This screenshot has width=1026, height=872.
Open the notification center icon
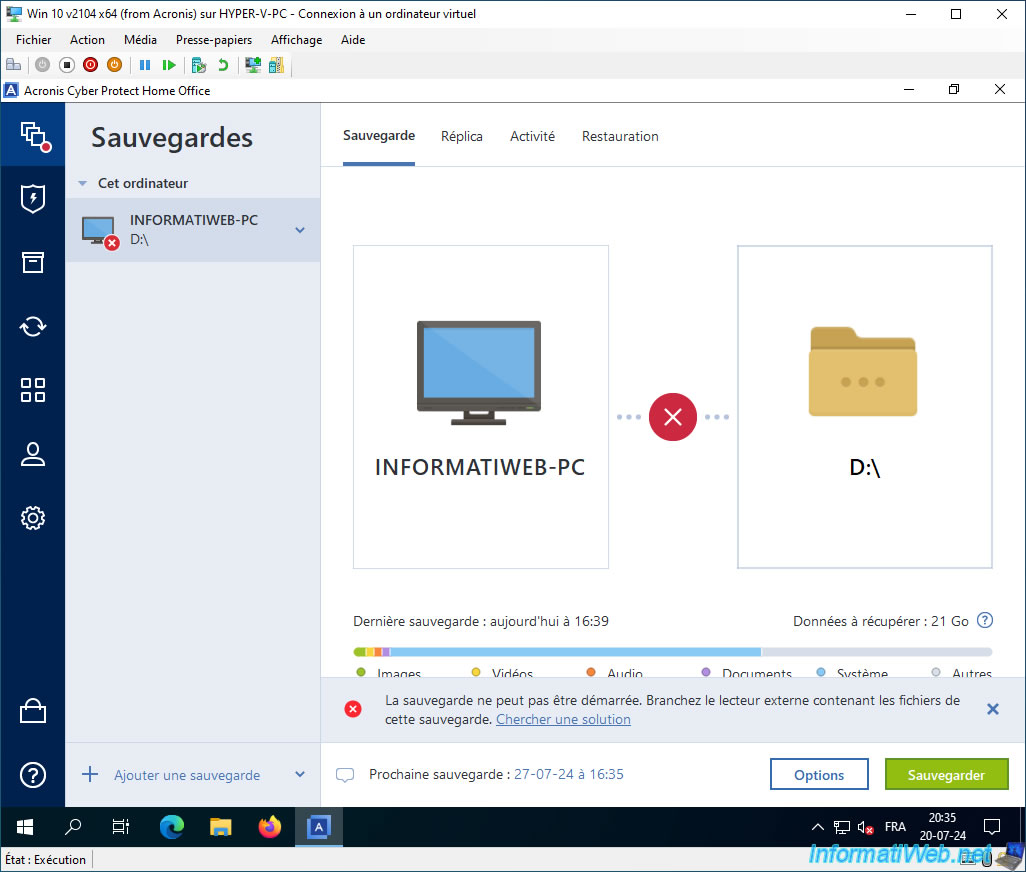click(992, 827)
